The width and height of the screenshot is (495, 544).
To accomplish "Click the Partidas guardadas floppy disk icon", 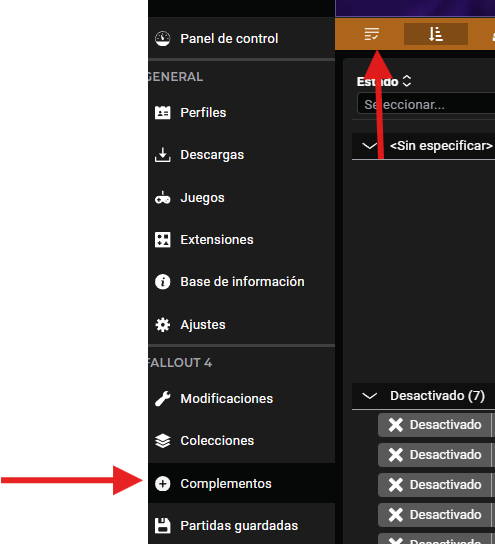I will click(x=162, y=526).
